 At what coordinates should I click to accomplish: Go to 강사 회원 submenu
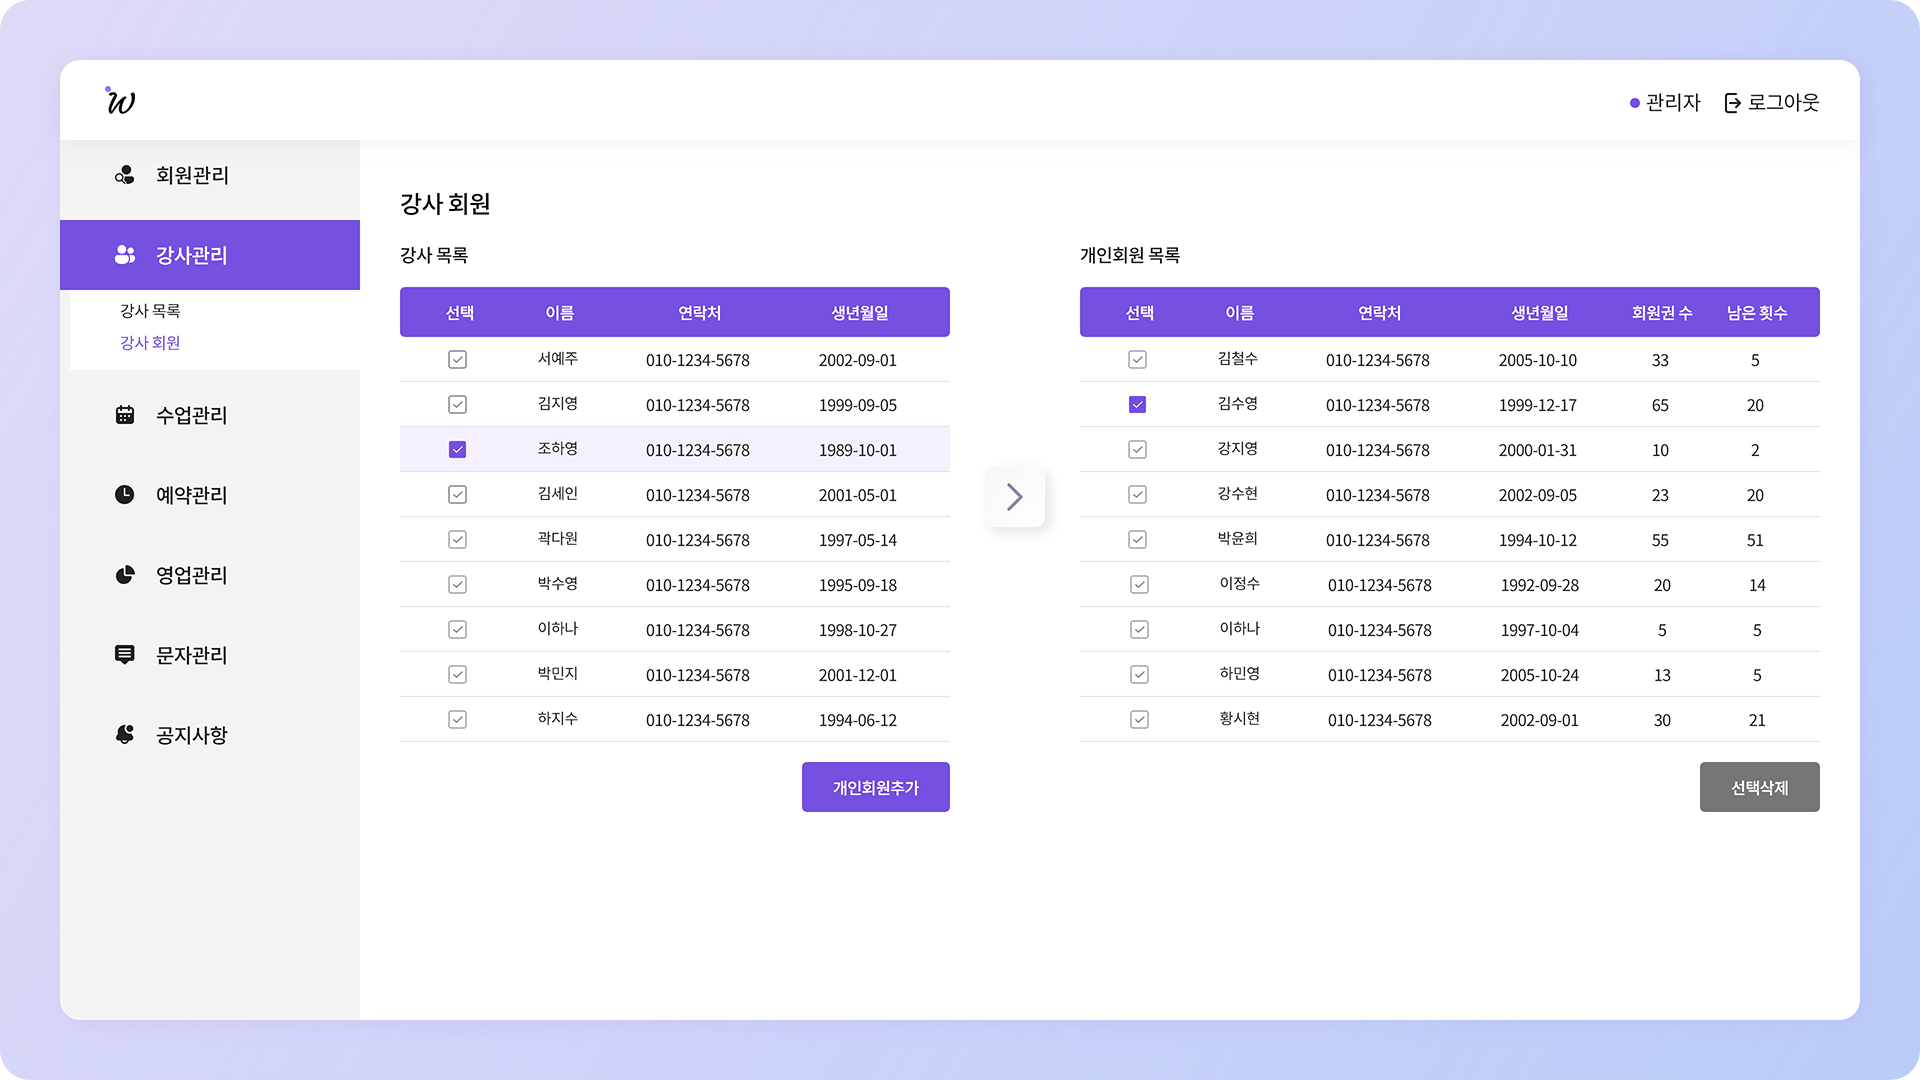(150, 343)
